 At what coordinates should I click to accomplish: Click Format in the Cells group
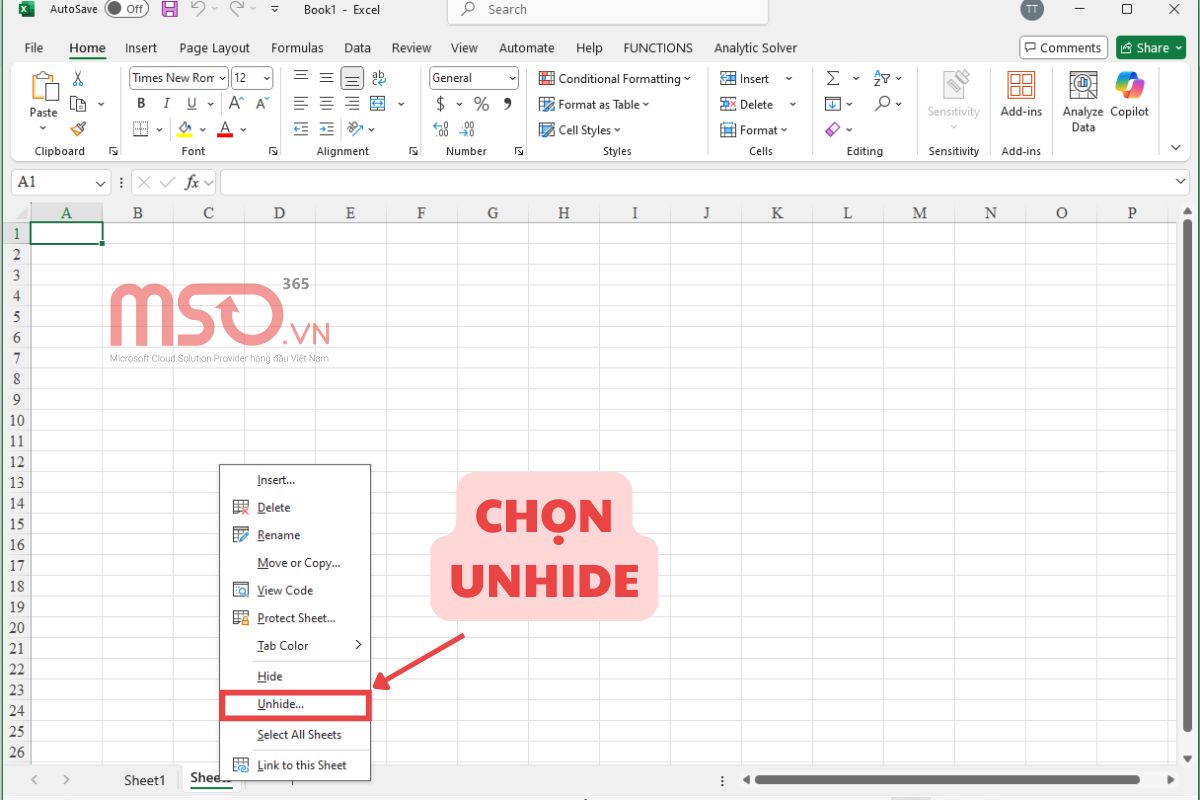755,130
